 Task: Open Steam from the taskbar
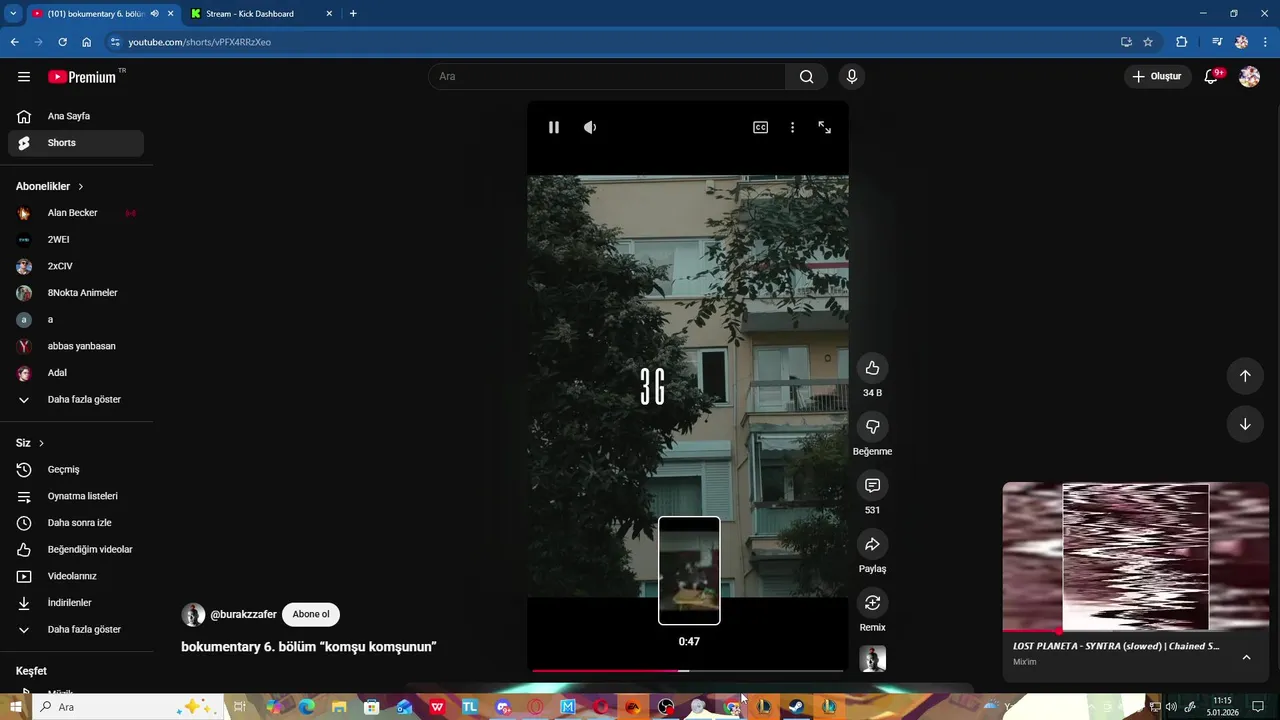[796, 707]
